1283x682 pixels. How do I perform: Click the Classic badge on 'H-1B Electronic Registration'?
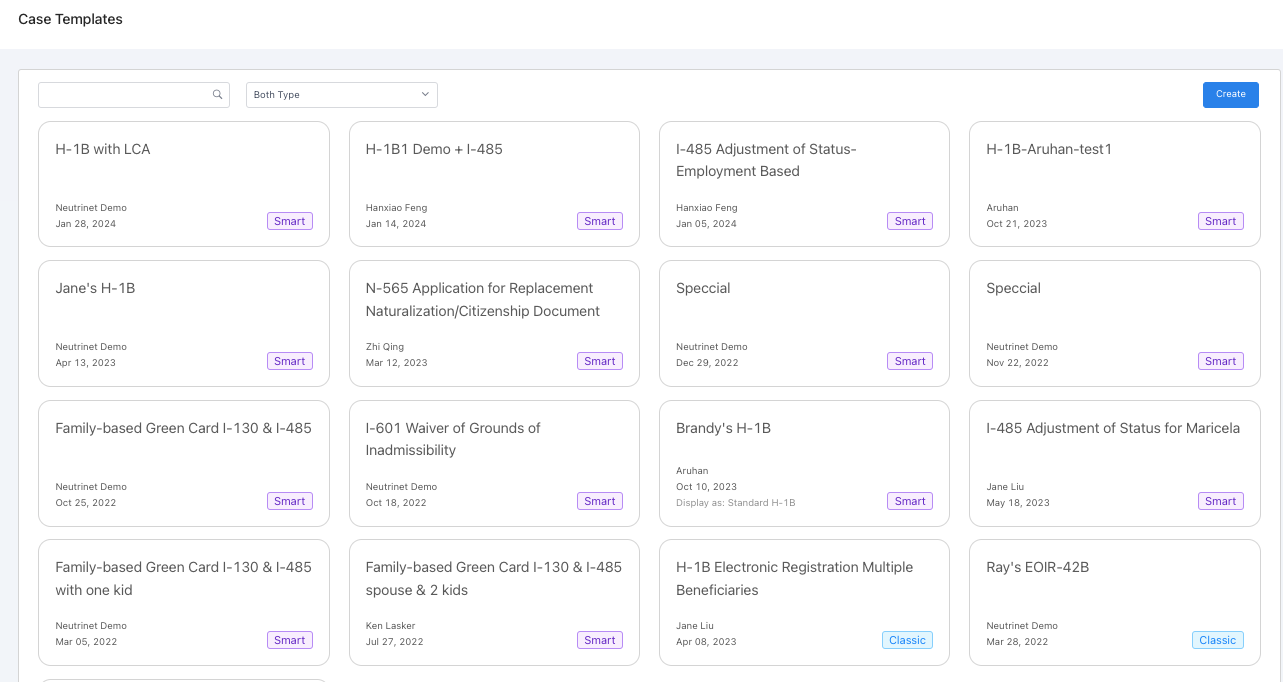[x=906, y=640]
